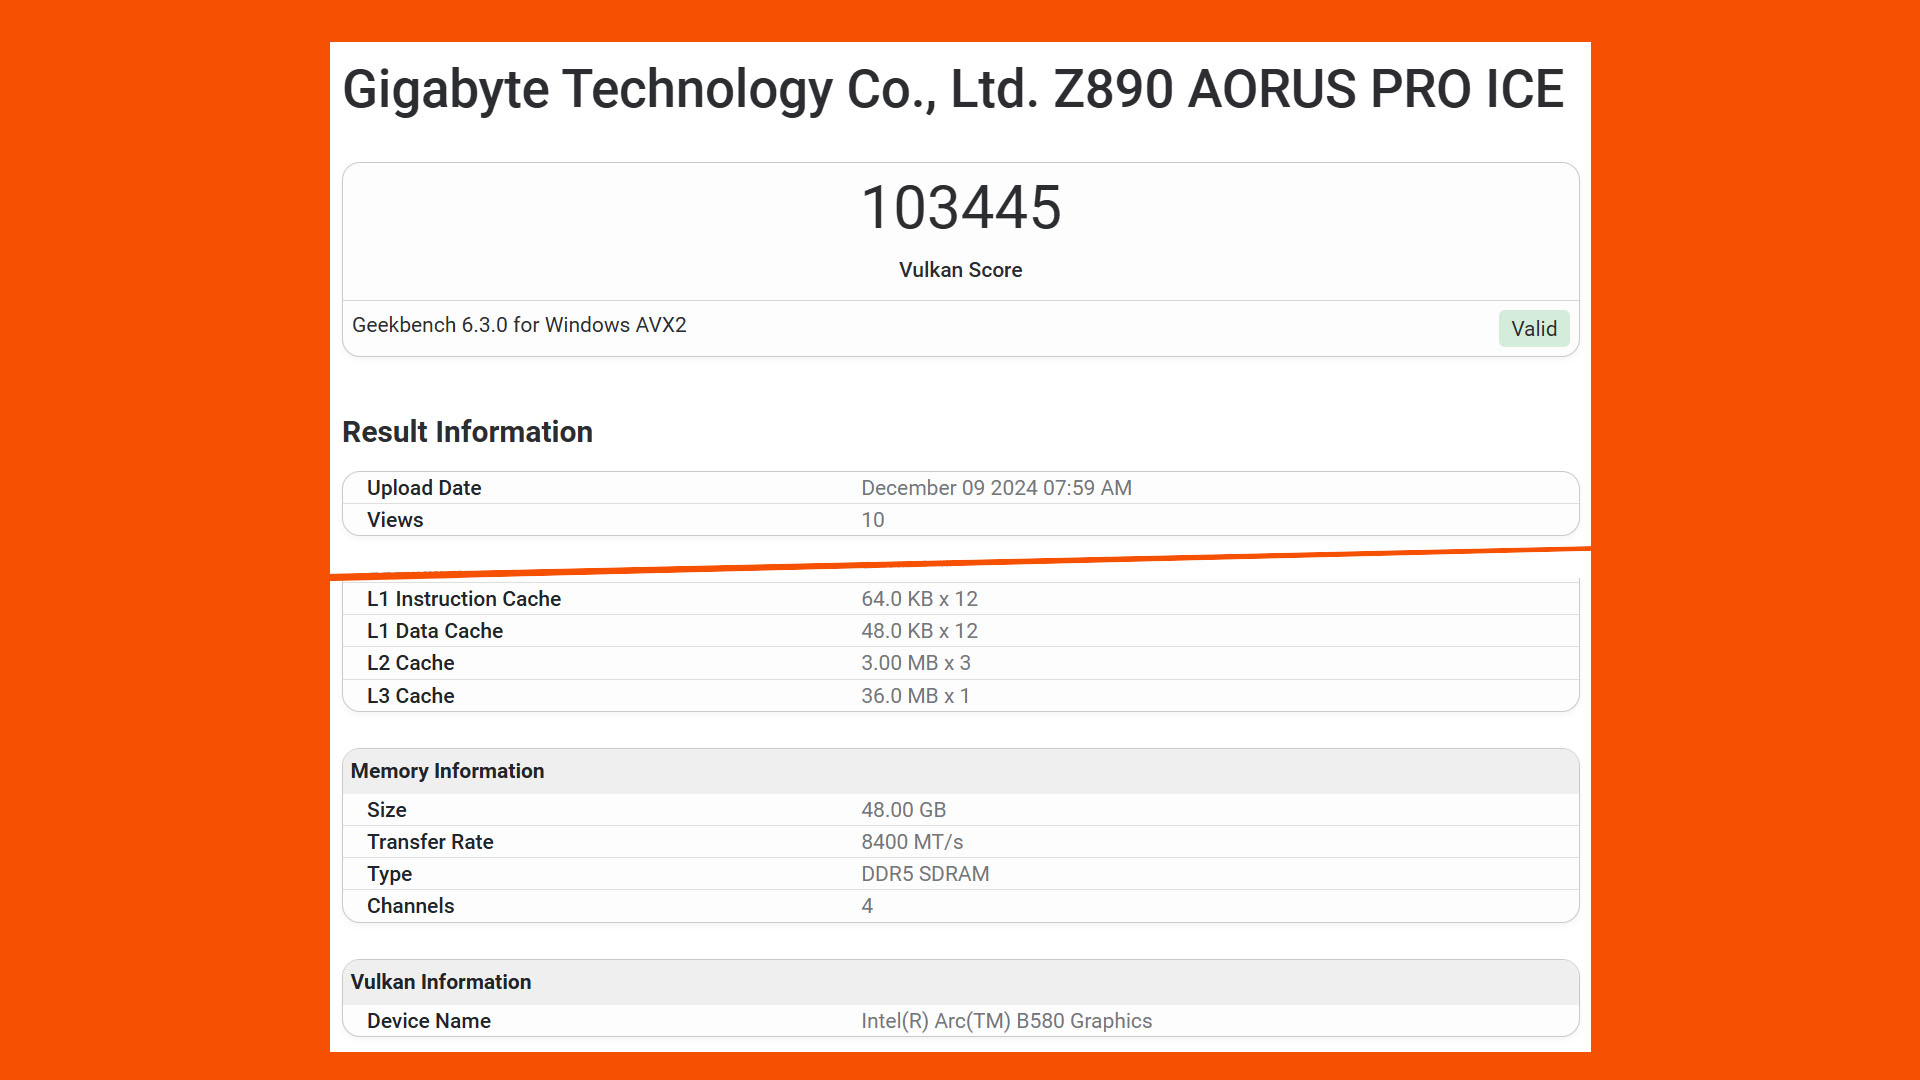1920x1080 pixels.
Task: Click the Views count 10
Action: [873, 520]
